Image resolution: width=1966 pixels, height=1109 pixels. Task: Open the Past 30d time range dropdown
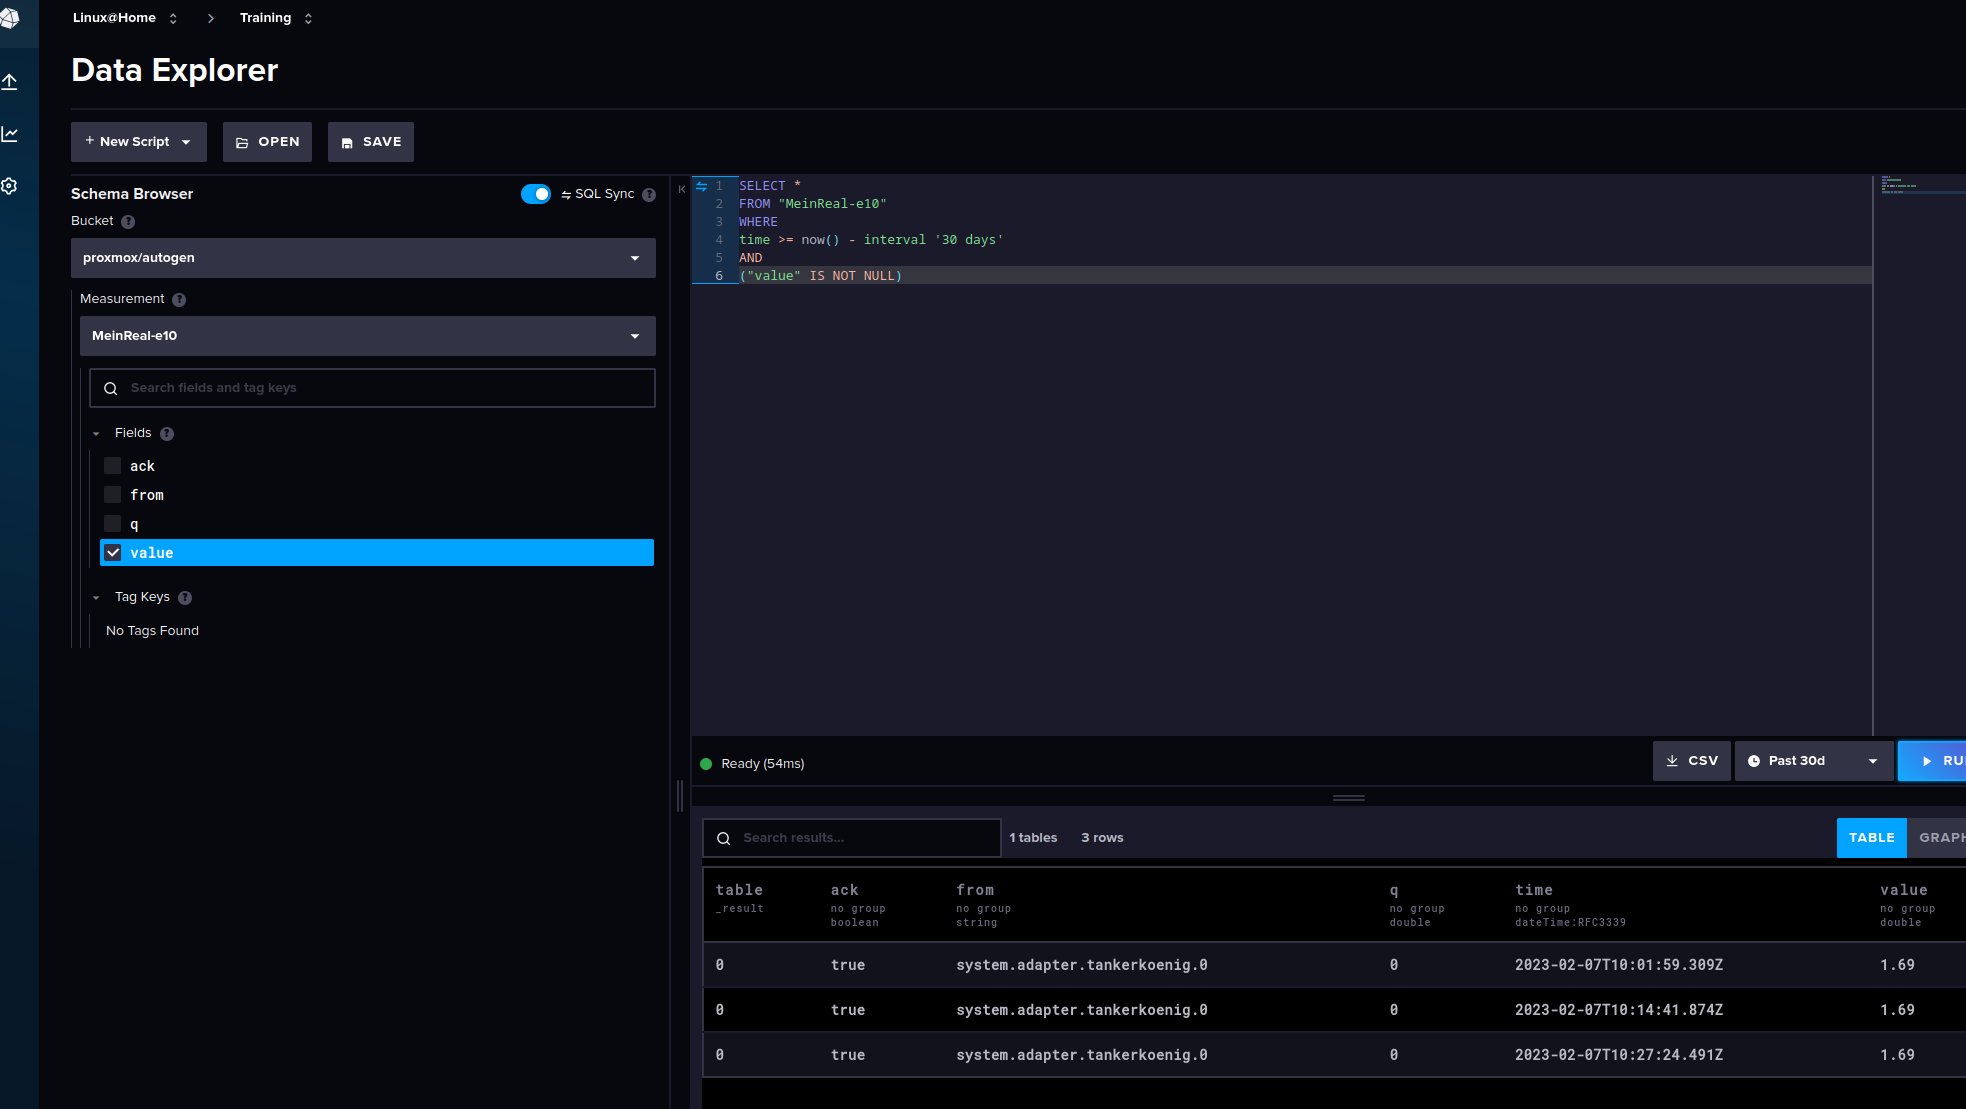pyautogui.click(x=1814, y=761)
